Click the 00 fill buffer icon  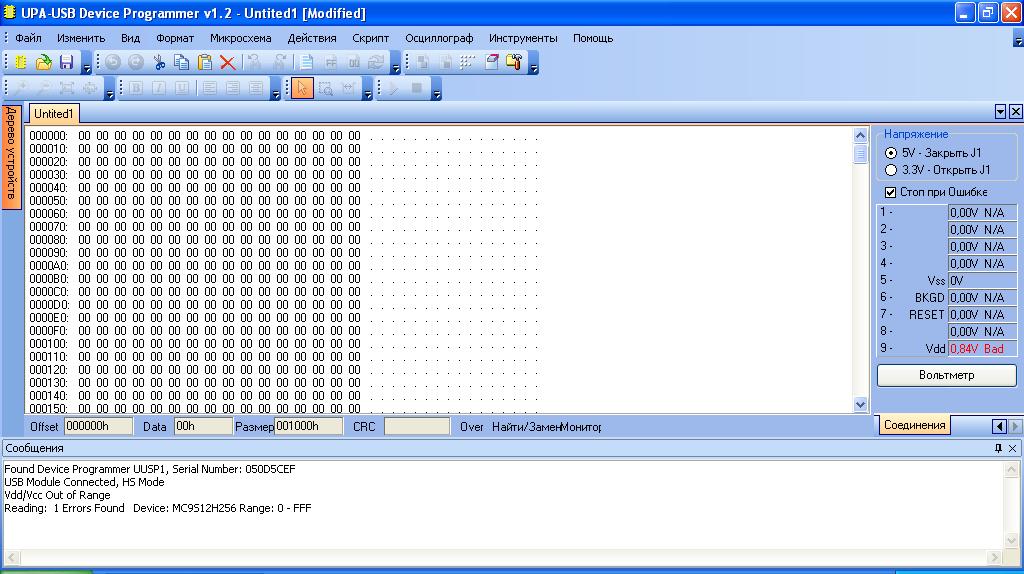[354, 62]
